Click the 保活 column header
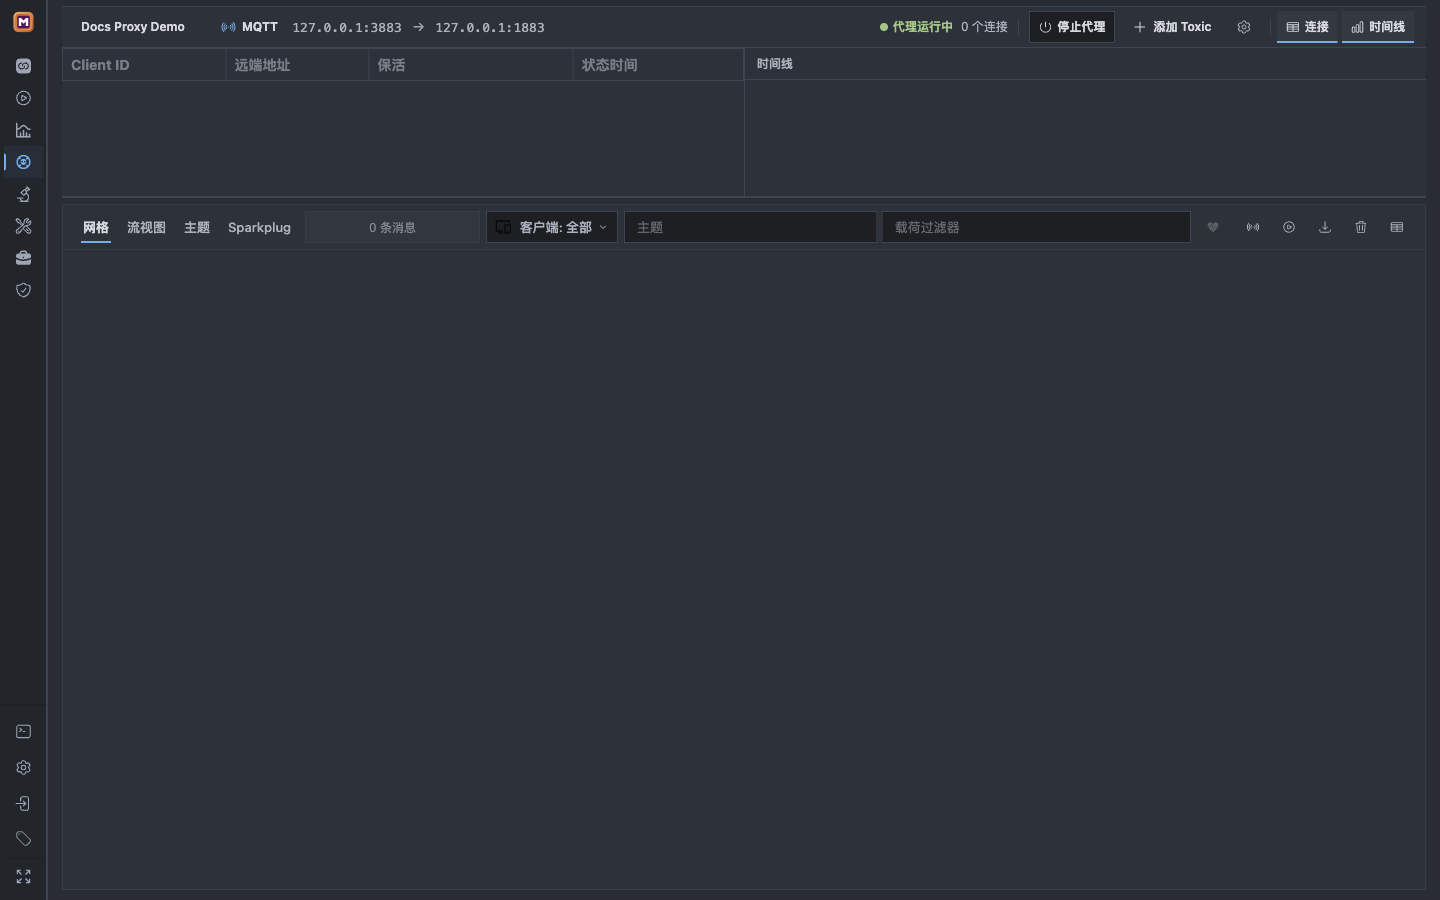Image resolution: width=1440 pixels, height=900 pixels. 471,65
